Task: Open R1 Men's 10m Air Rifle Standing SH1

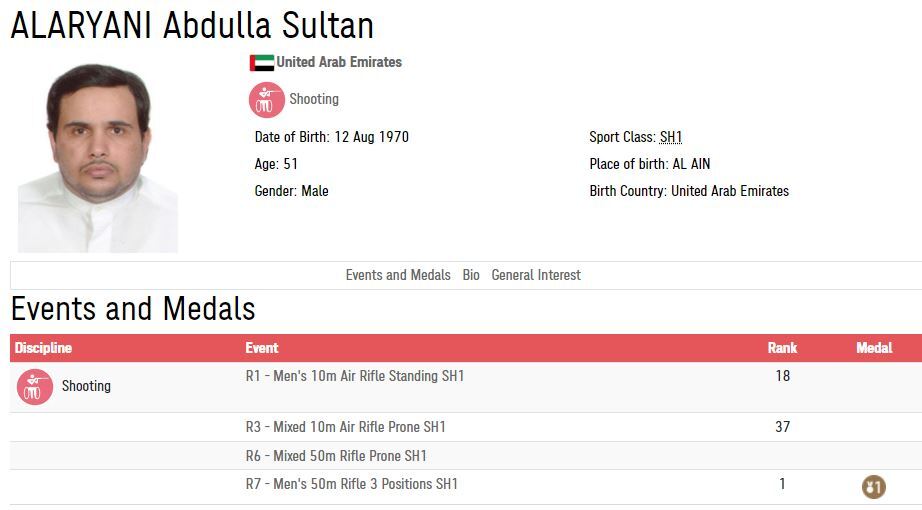Action: [x=355, y=376]
